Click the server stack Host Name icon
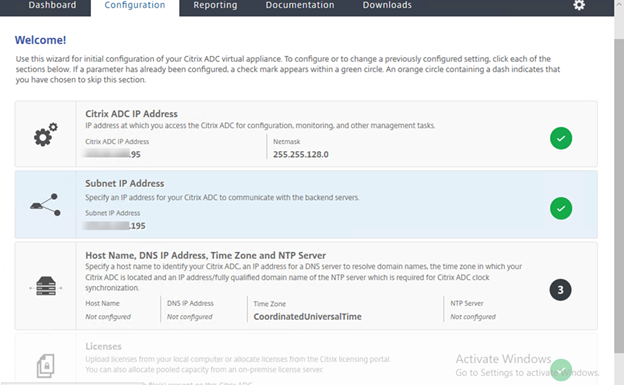Viewport: 624px width, 385px height. [x=46, y=286]
